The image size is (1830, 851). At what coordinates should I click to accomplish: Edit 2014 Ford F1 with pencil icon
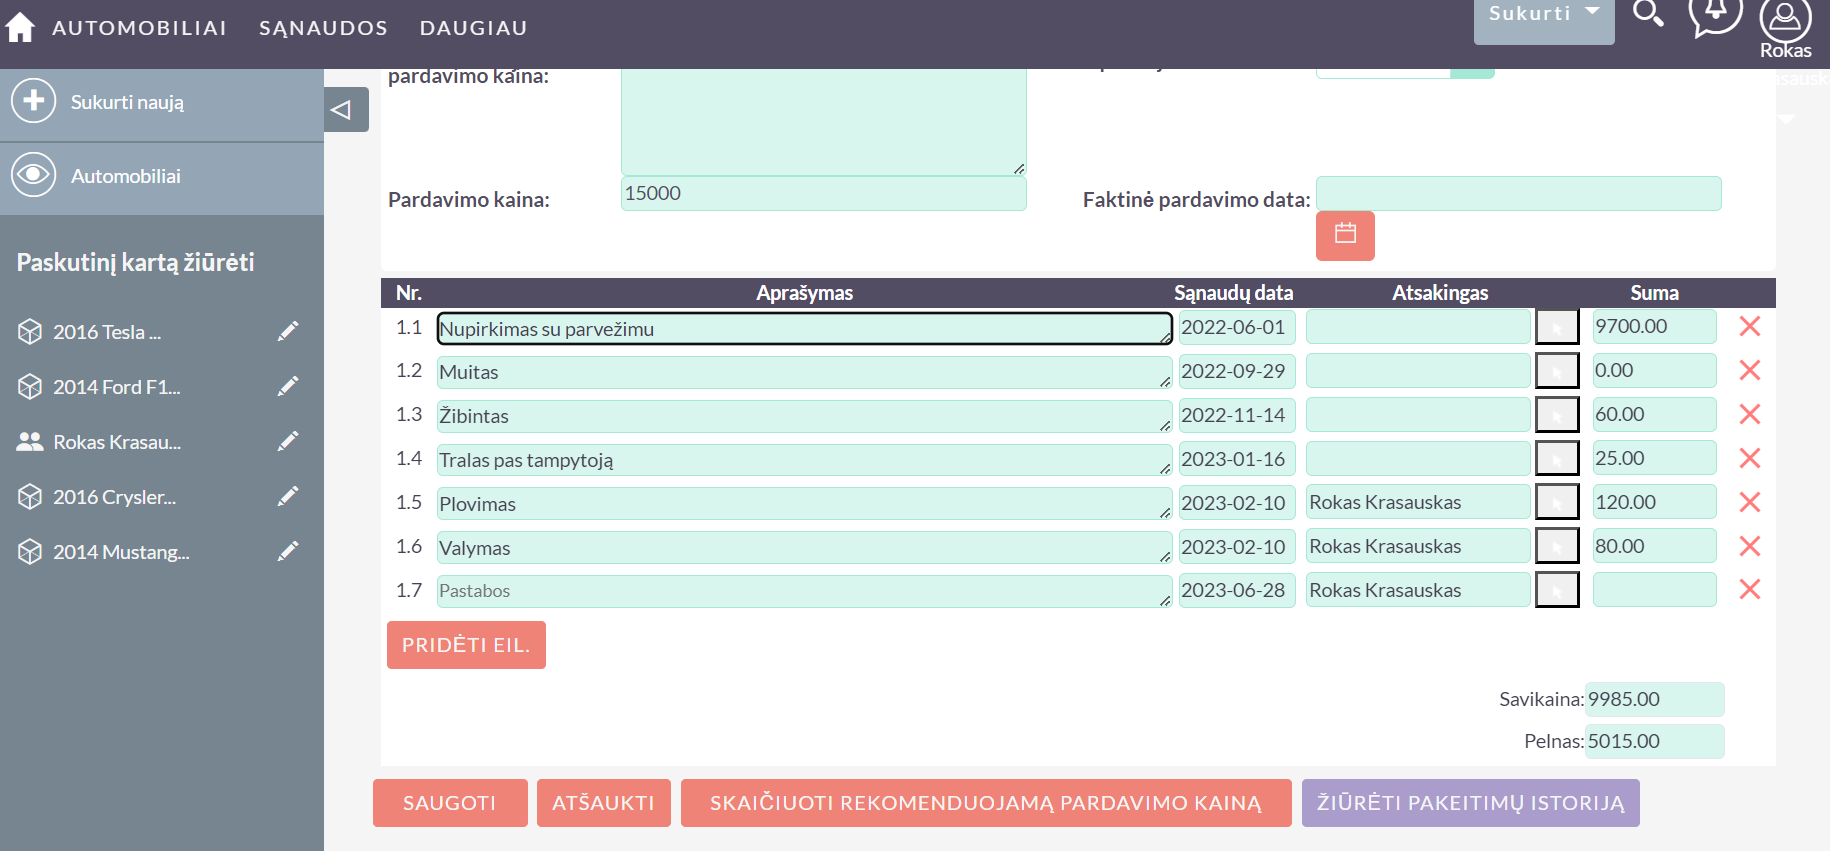pos(288,386)
